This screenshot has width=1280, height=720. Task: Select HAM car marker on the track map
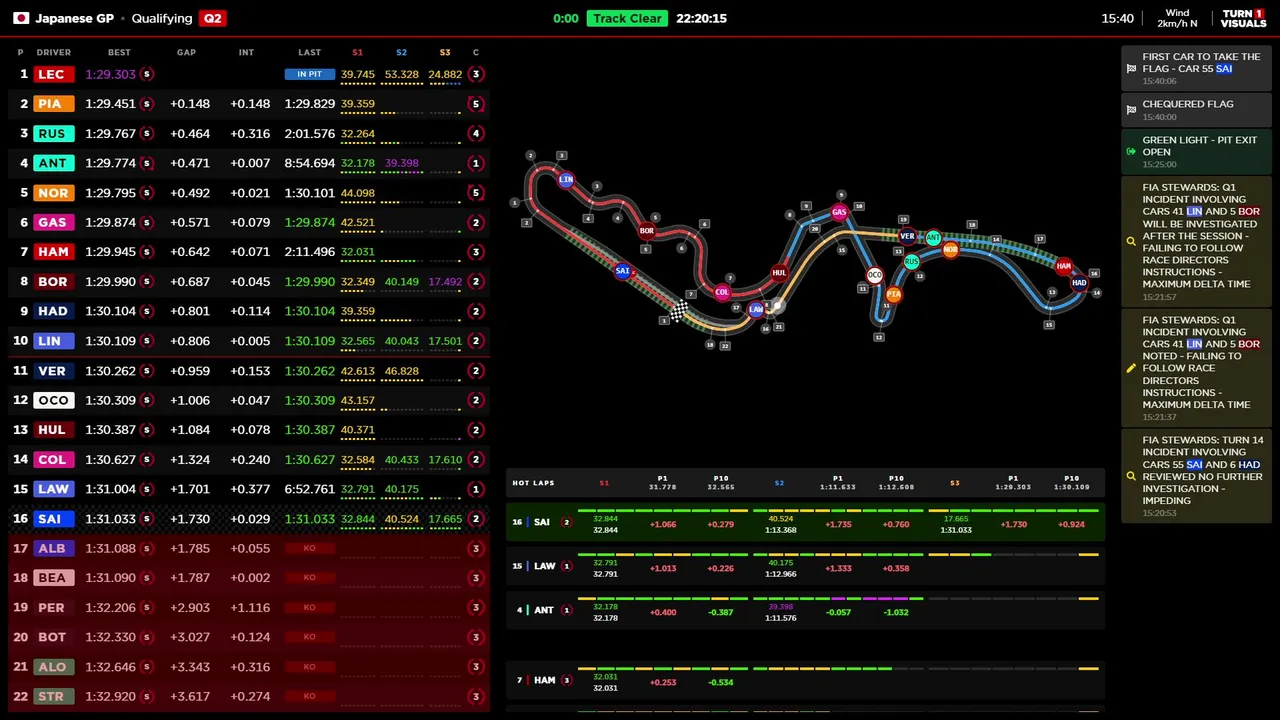[x=1064, y=266]
